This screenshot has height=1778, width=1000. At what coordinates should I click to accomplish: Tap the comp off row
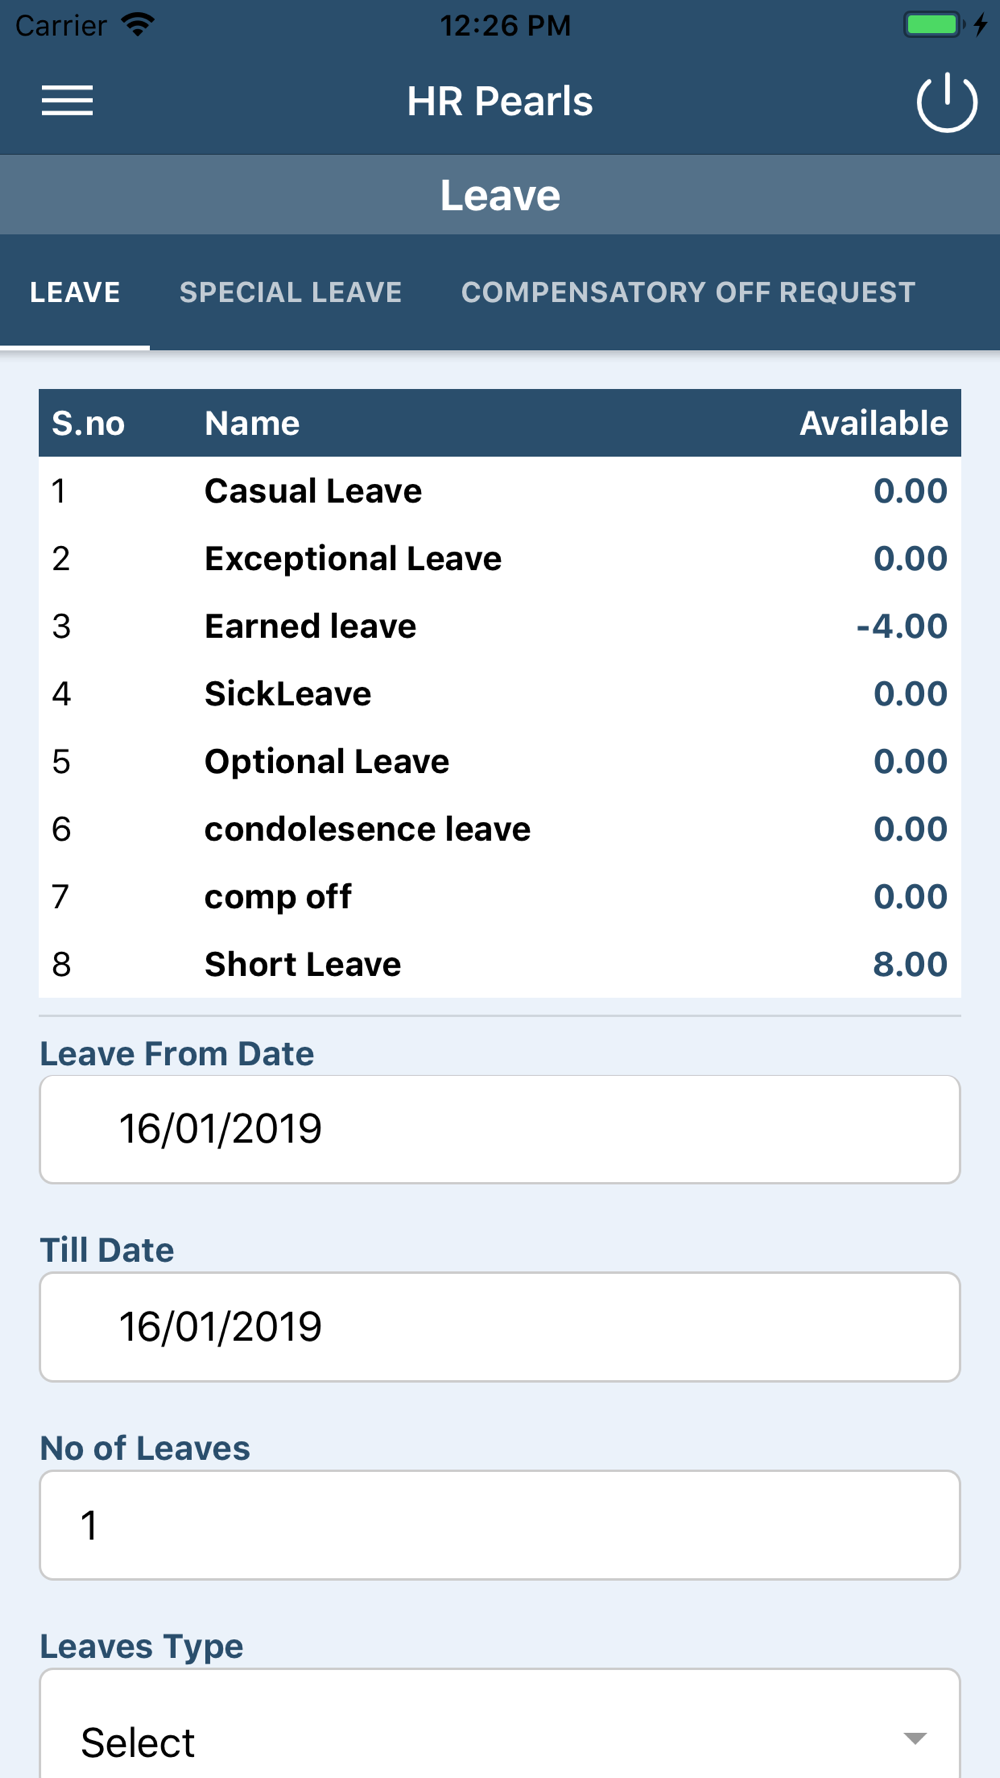pyautogui.click(x=500, y=897)
